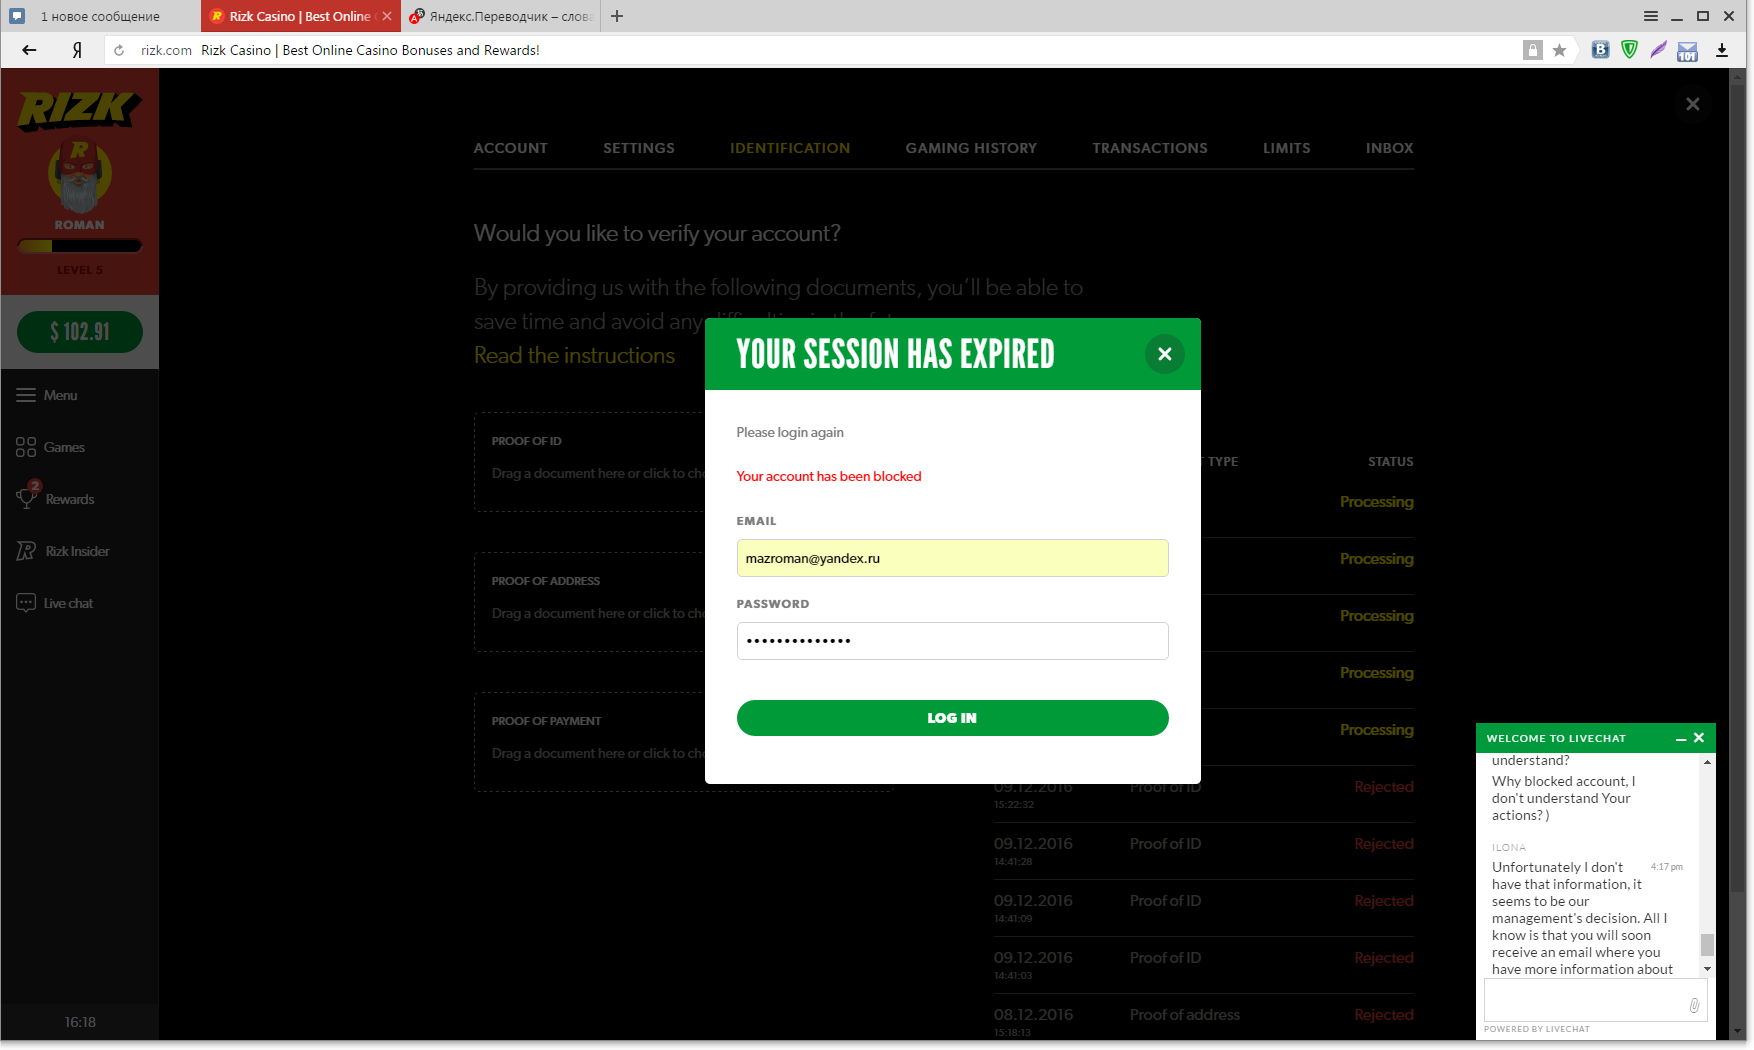1754x1050 pixels.
Task: Click the Rejected status in the 14:41:28 row
Action: coord(1384,844)
